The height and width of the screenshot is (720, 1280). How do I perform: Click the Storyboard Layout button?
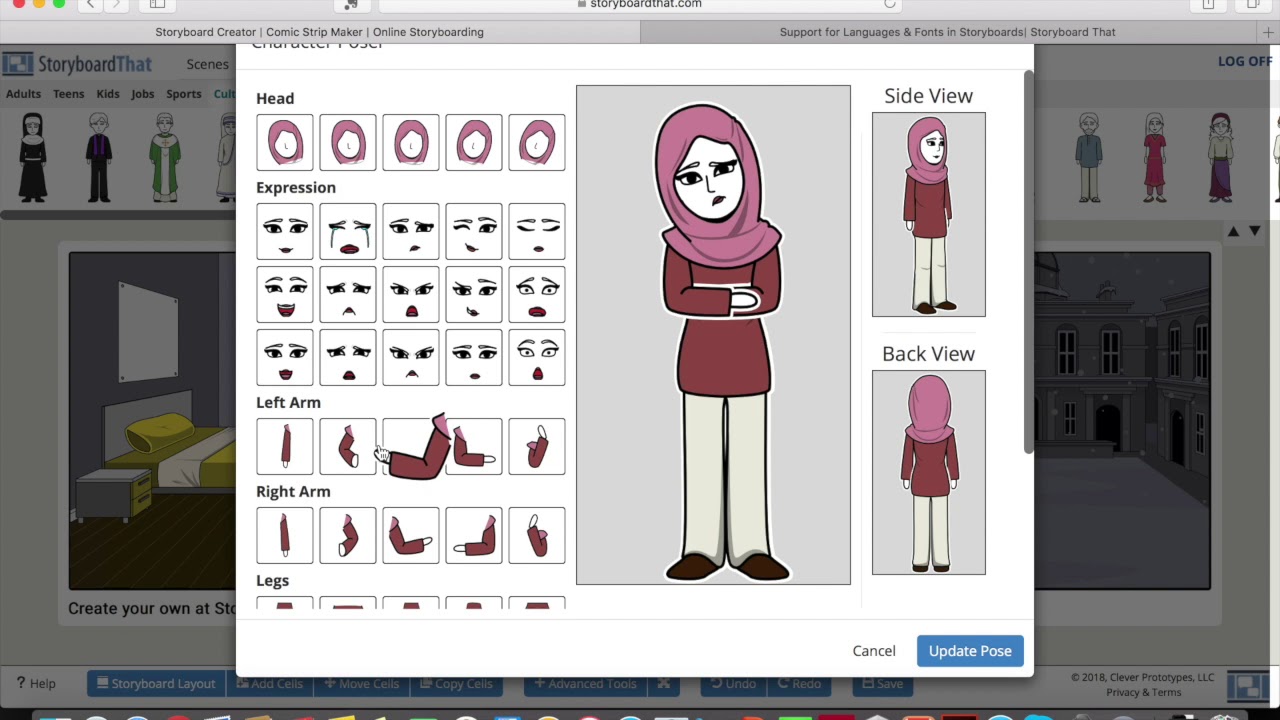point(156,684)
